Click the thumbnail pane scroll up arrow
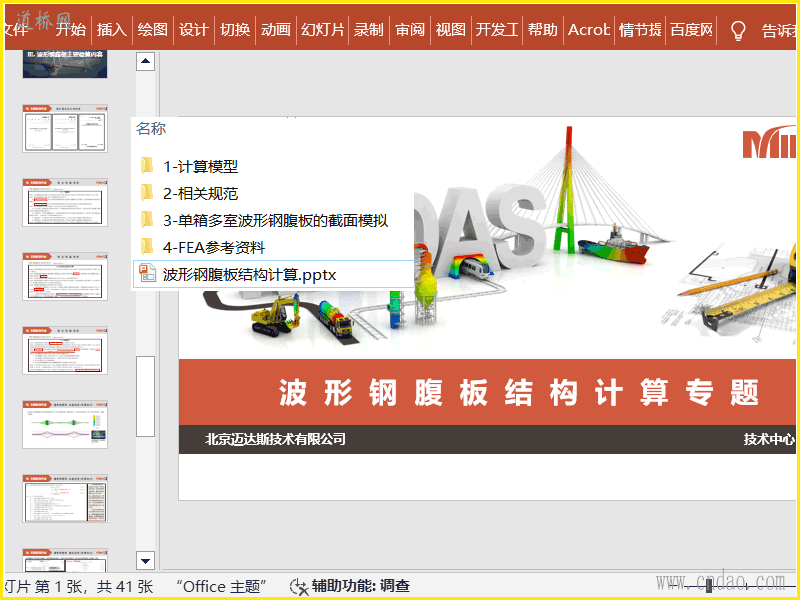Screen dimensions: 800x600 145,61
